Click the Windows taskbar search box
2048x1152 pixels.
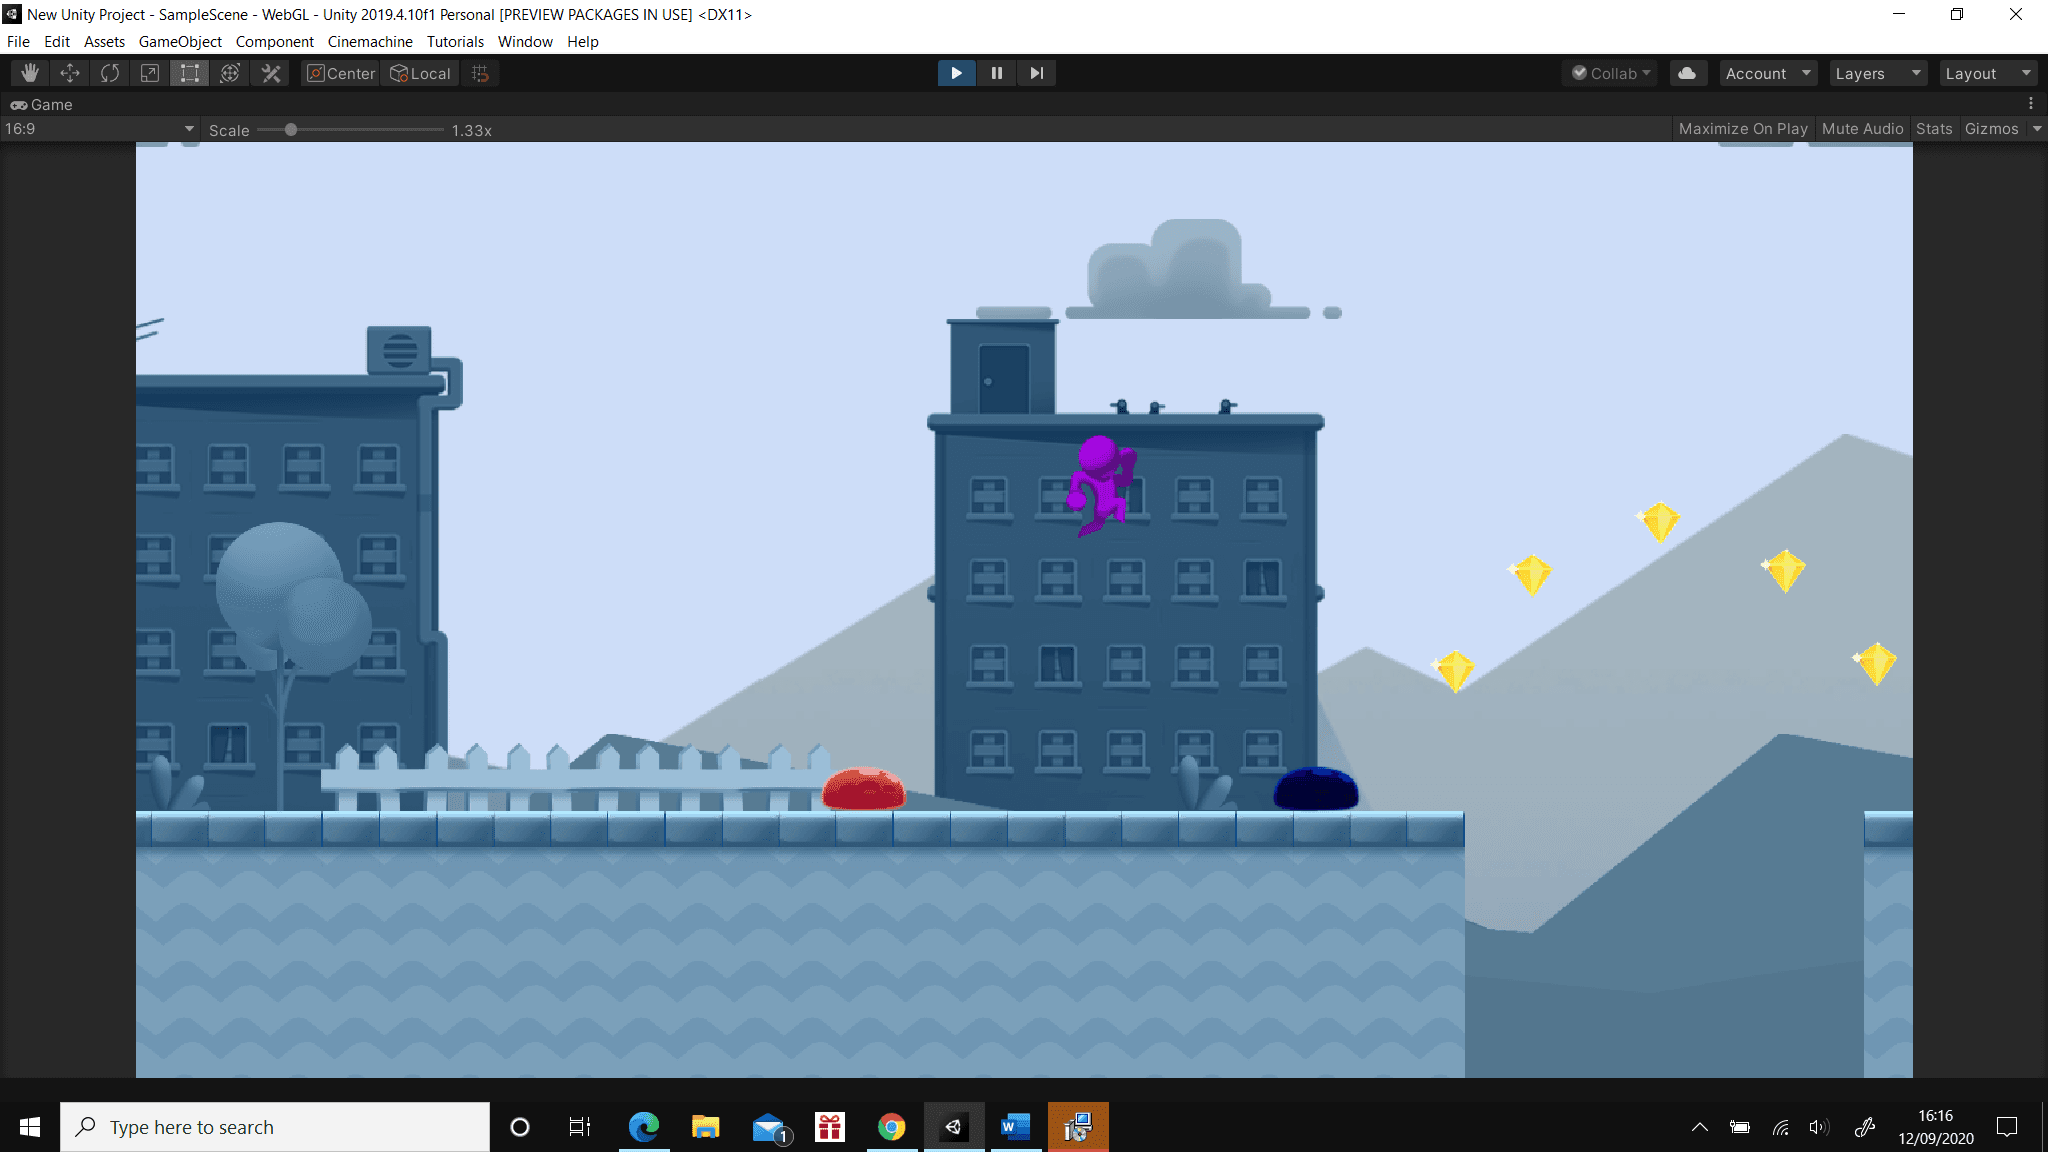tap(275, 1127)
